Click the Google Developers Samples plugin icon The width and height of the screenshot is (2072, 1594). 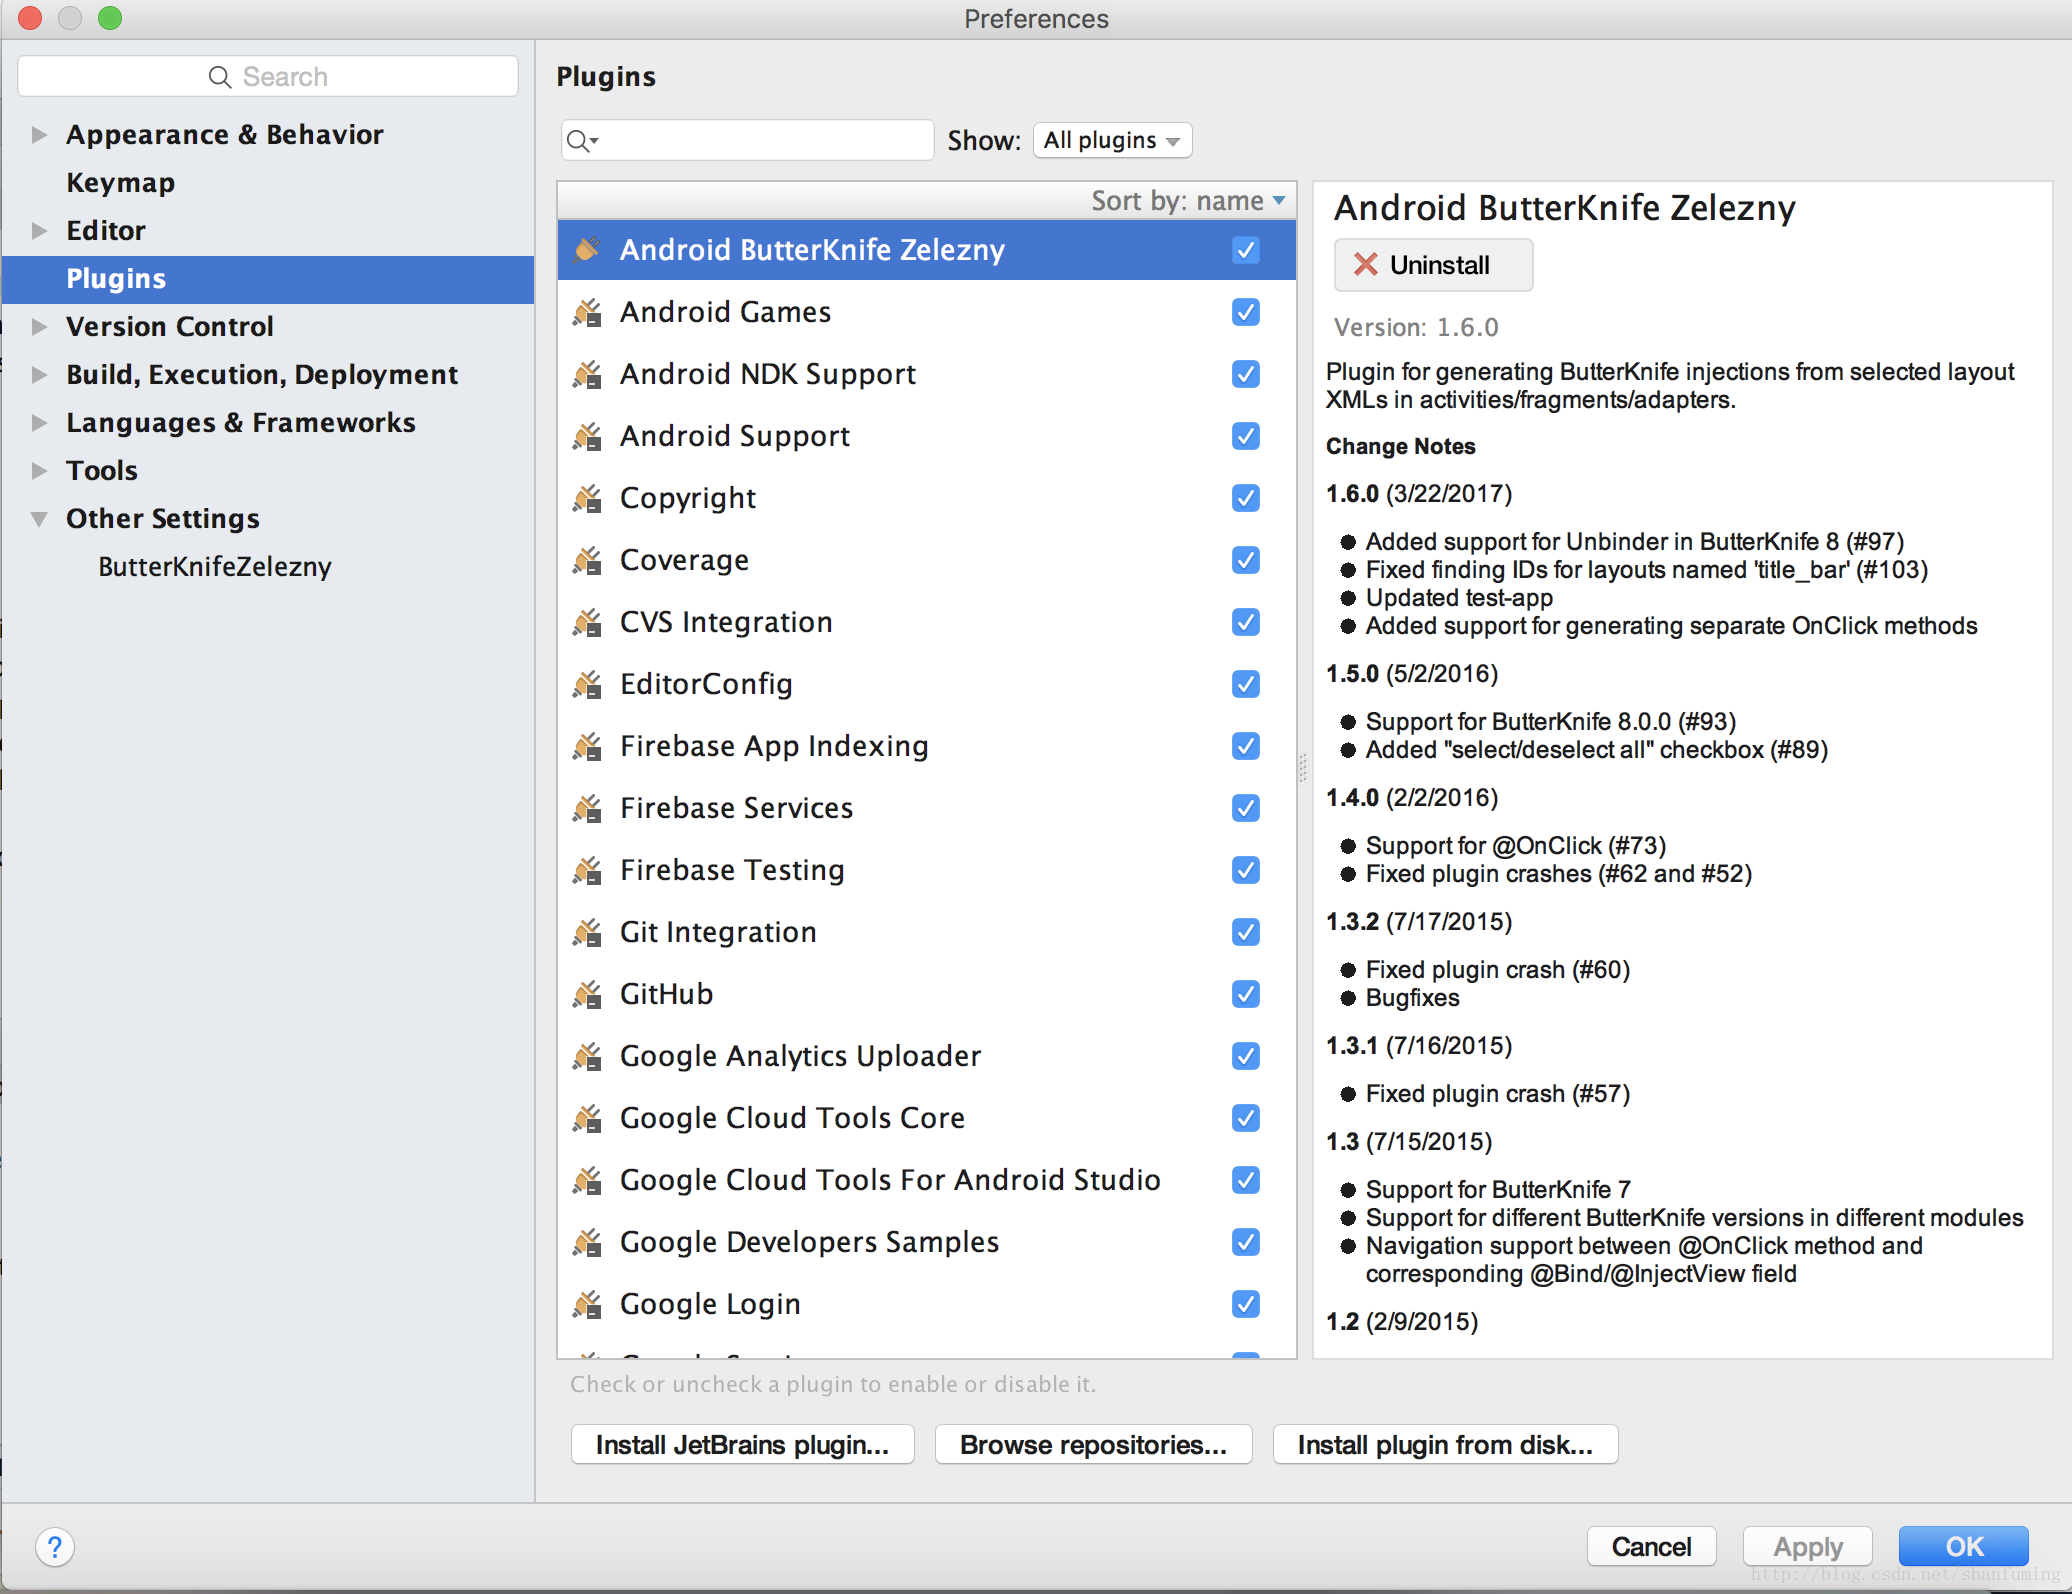(588, 1242)
